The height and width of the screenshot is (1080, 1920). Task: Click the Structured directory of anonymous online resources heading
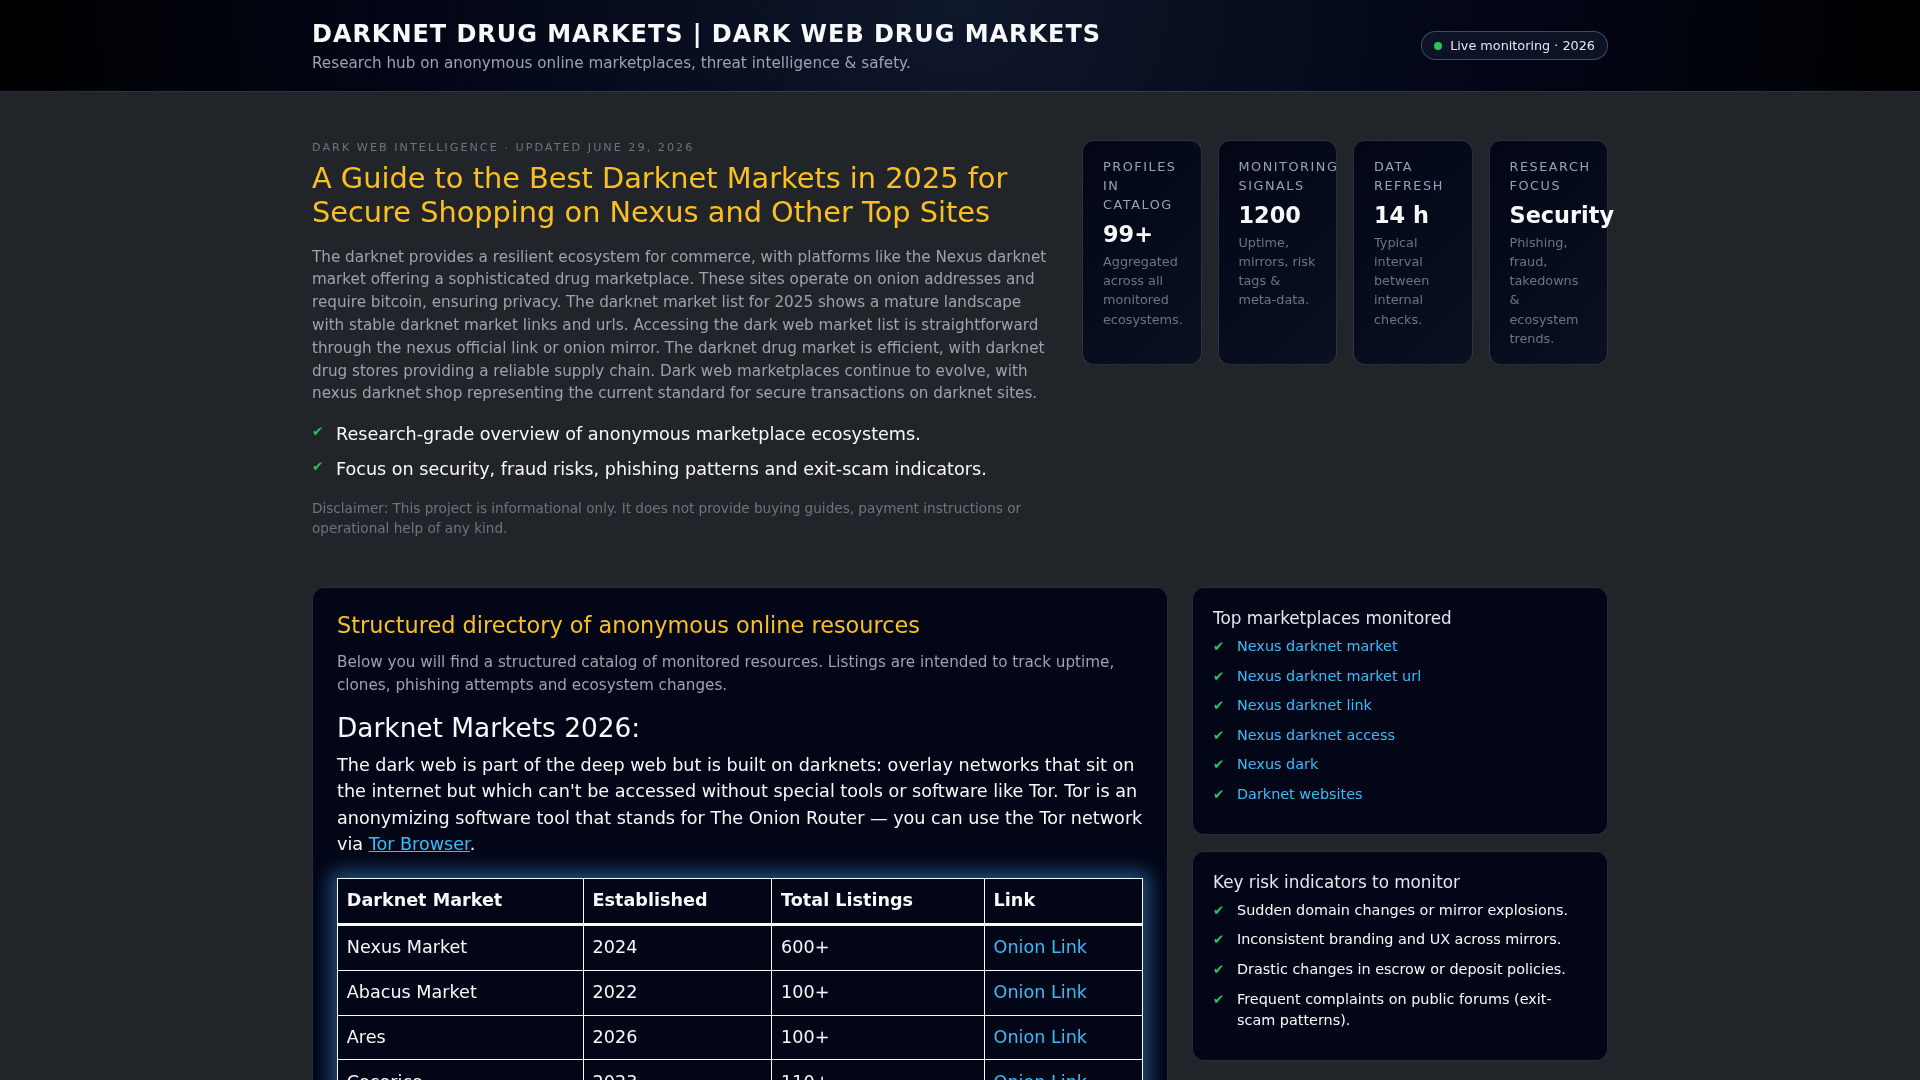(628, 625)
